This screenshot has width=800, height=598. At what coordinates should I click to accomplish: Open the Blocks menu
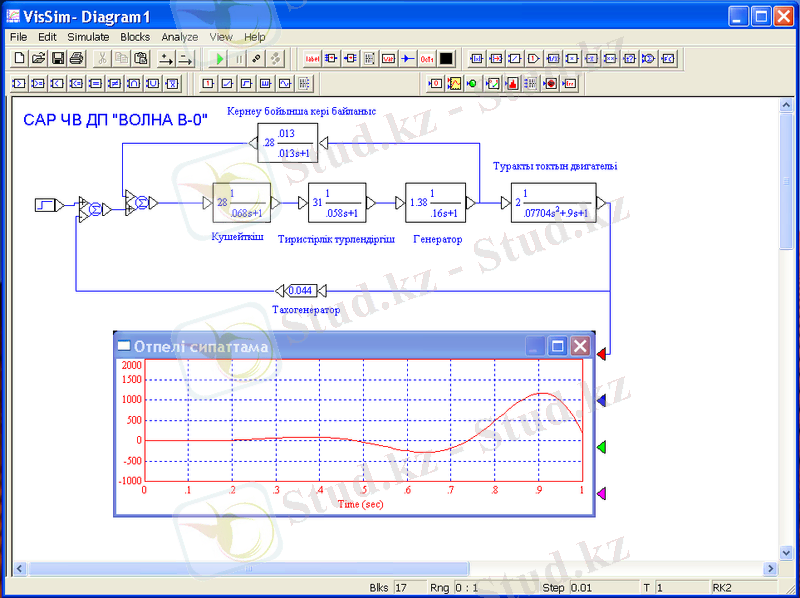pos(135,37)
